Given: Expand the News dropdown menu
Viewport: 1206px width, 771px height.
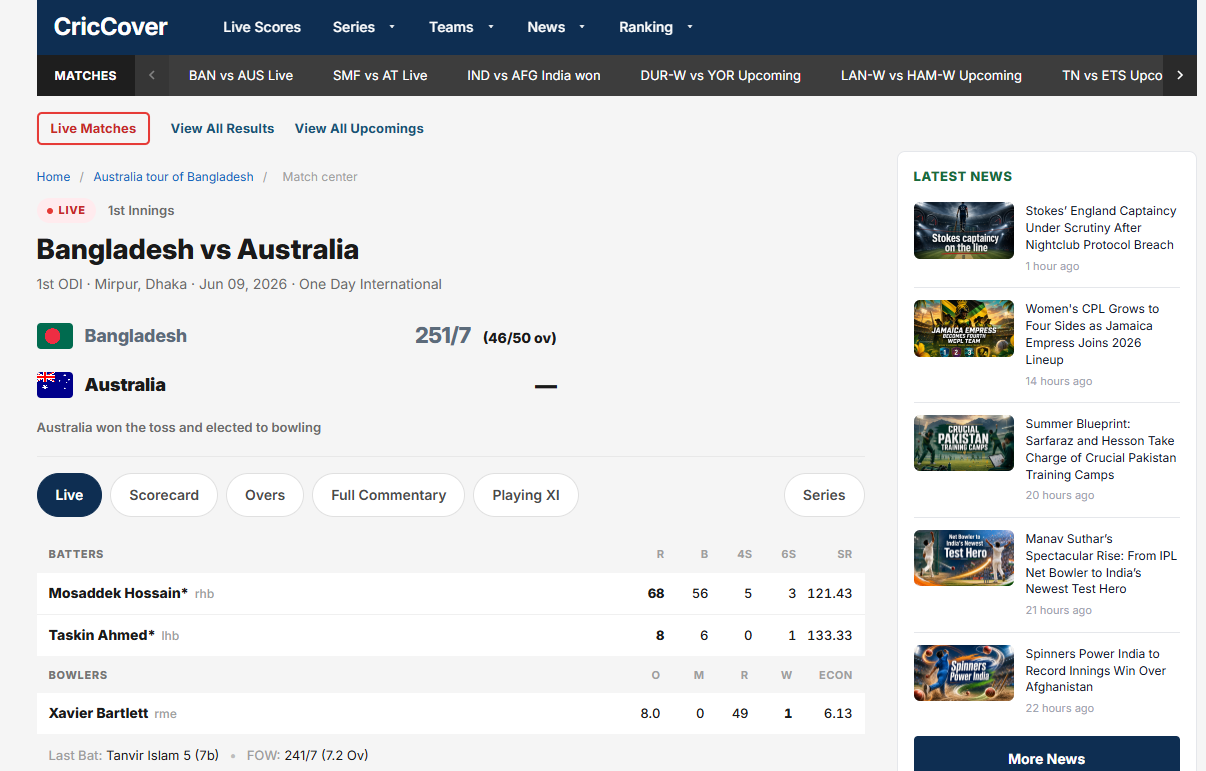Looking at the screenshot, I should [556, 27].
